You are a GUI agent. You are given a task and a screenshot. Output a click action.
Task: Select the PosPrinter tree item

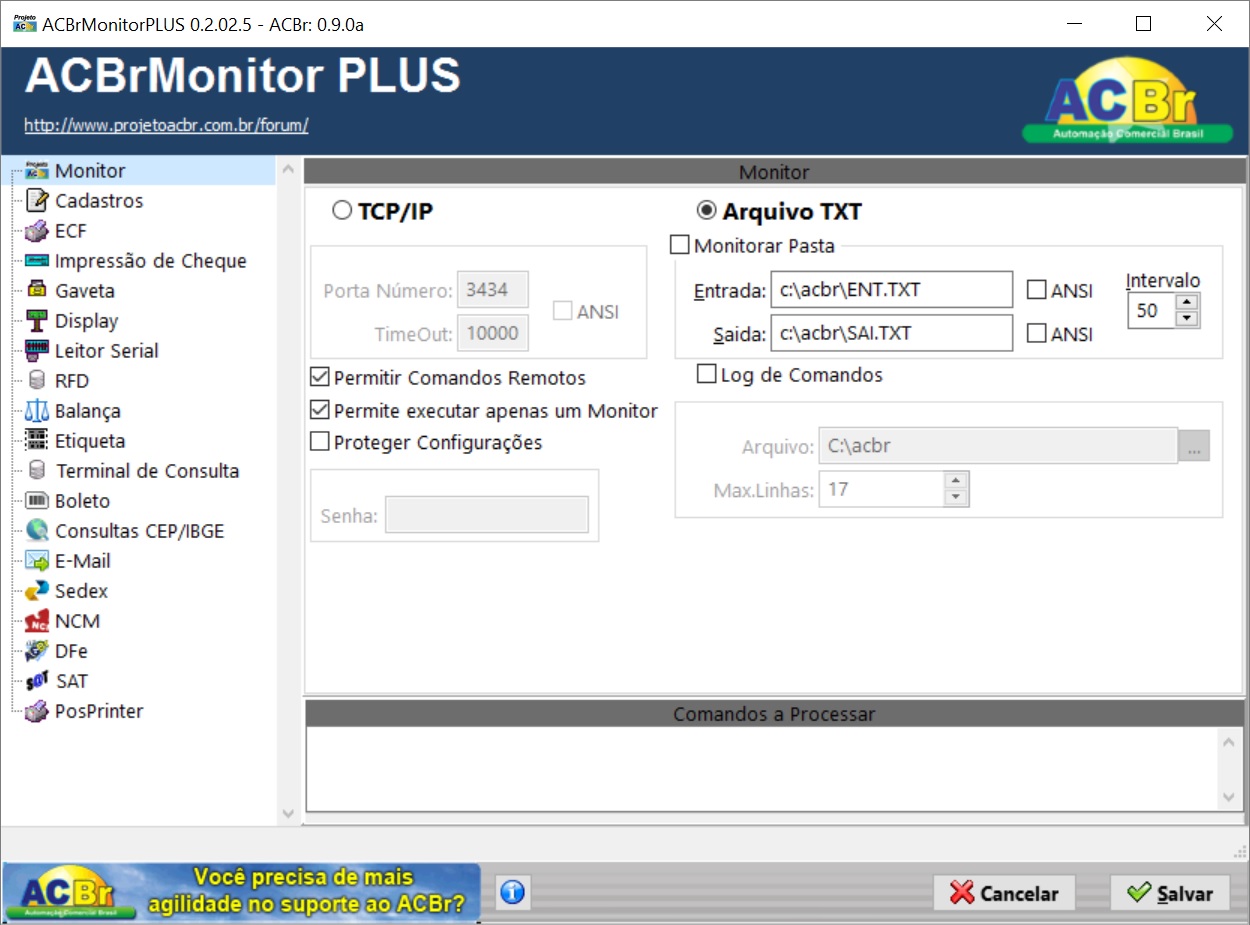99,711
